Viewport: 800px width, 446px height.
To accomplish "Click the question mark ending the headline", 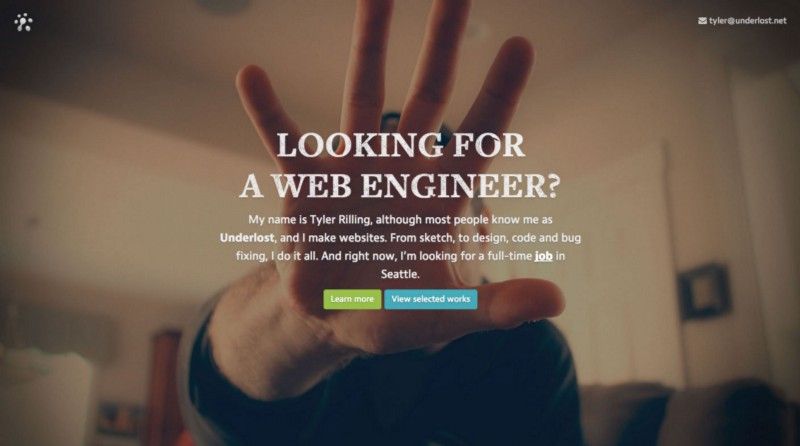I will tap(554, 185).
